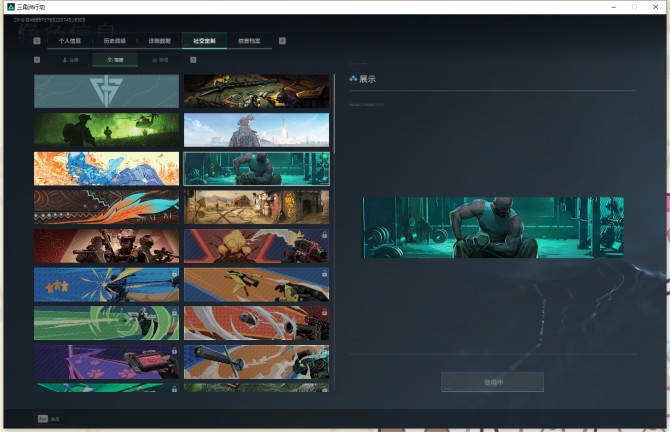Select the green night-vision soldiers namecard
Viewport: 670px width, 432px height.
[x=106, y=130]
